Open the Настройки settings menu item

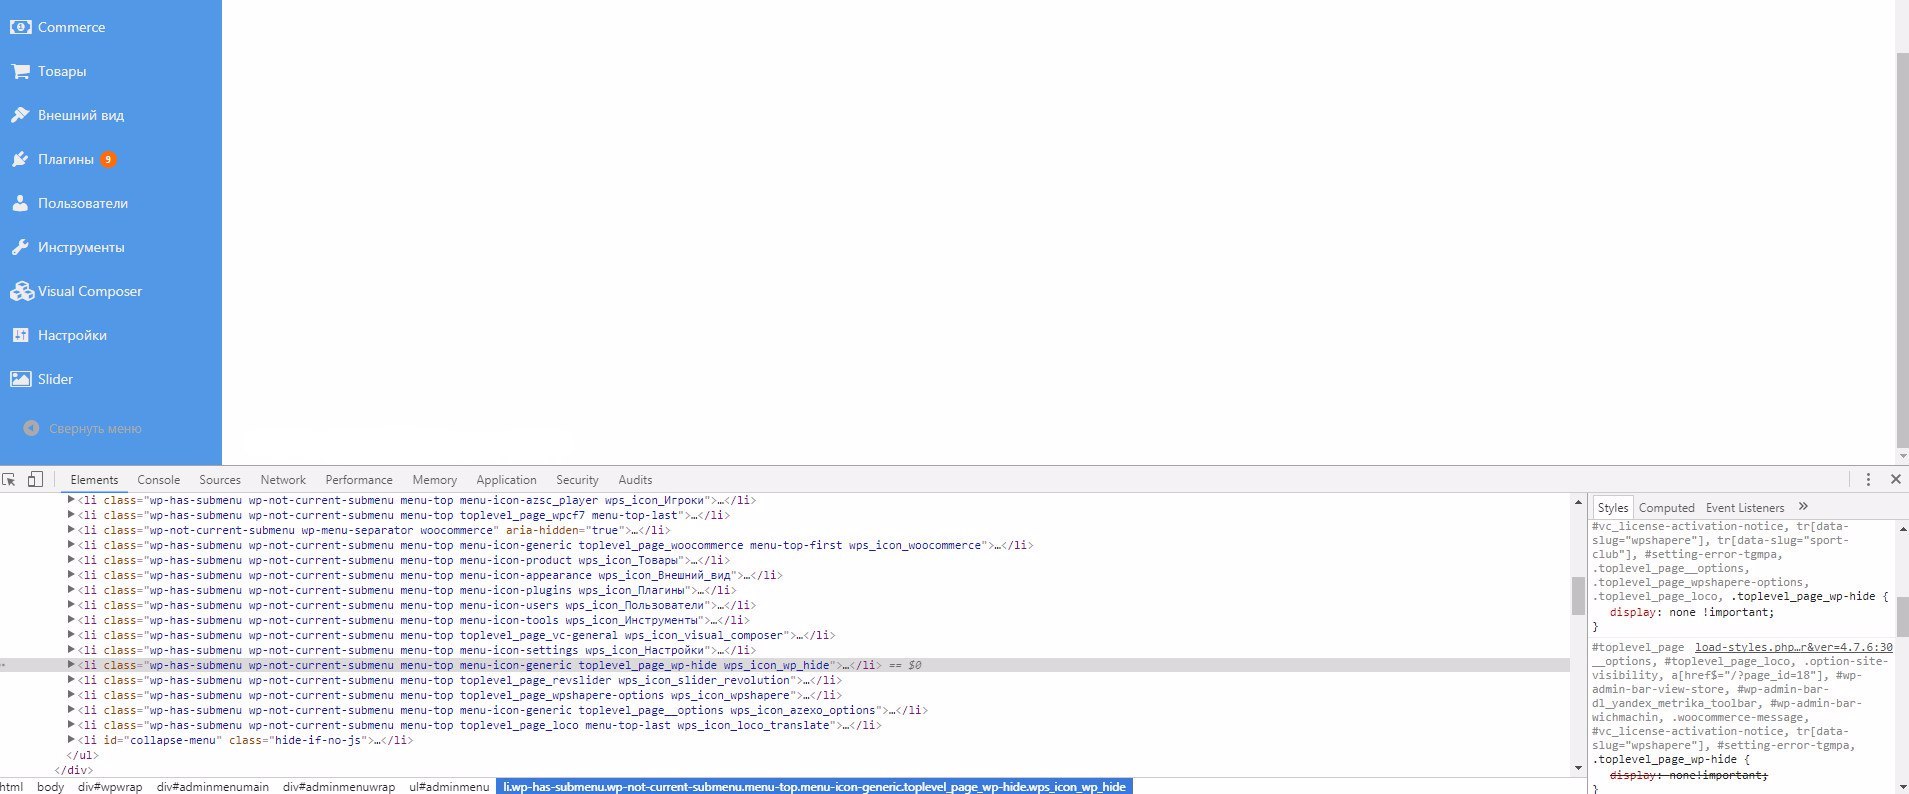pyautogui.click(x=72, y=335)
